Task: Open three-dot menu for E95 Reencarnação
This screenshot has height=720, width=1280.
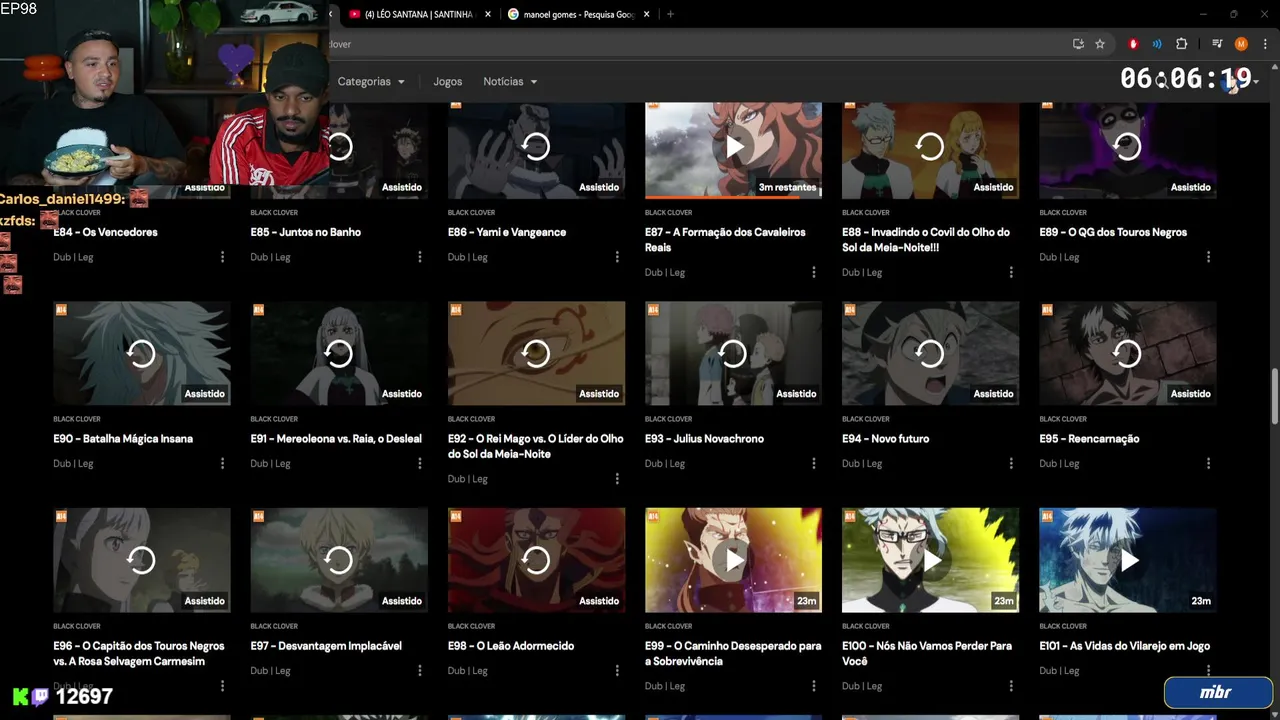Action: pos(1208,464)
